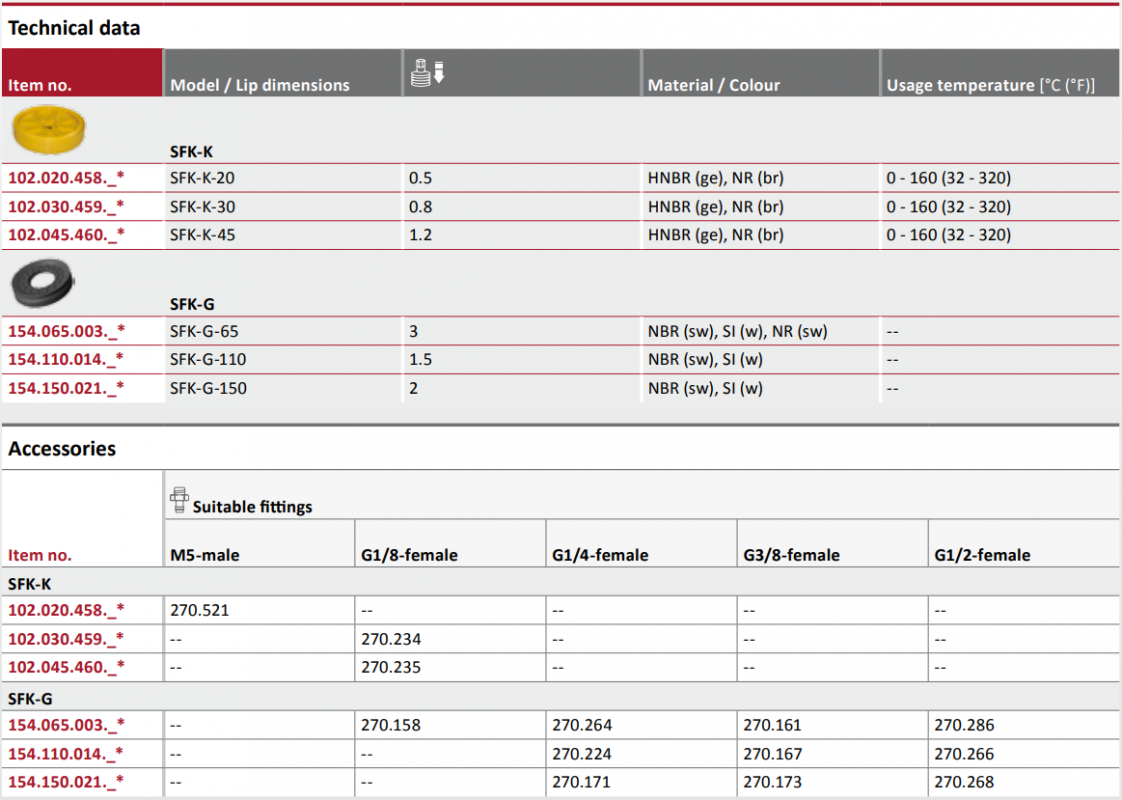Click the value "1.5" in SFK-G-110 row

(420, 359)
